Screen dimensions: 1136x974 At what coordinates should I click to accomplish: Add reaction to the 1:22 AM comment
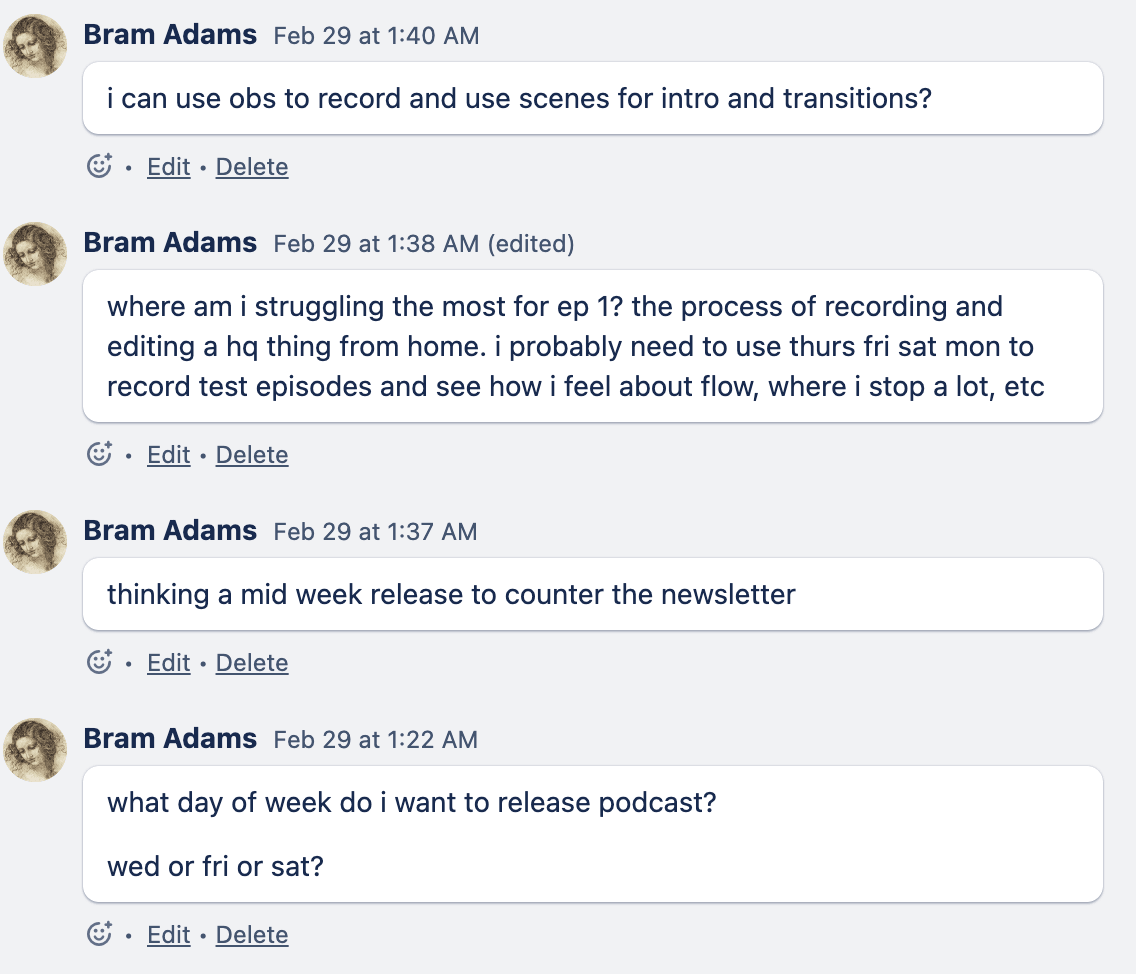[99, 934]
